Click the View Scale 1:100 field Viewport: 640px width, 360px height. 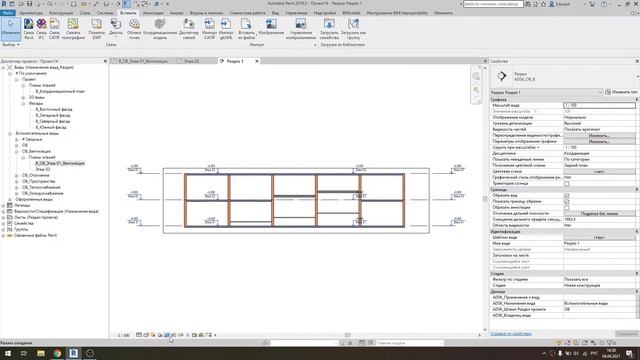click(x=599, y=105)
